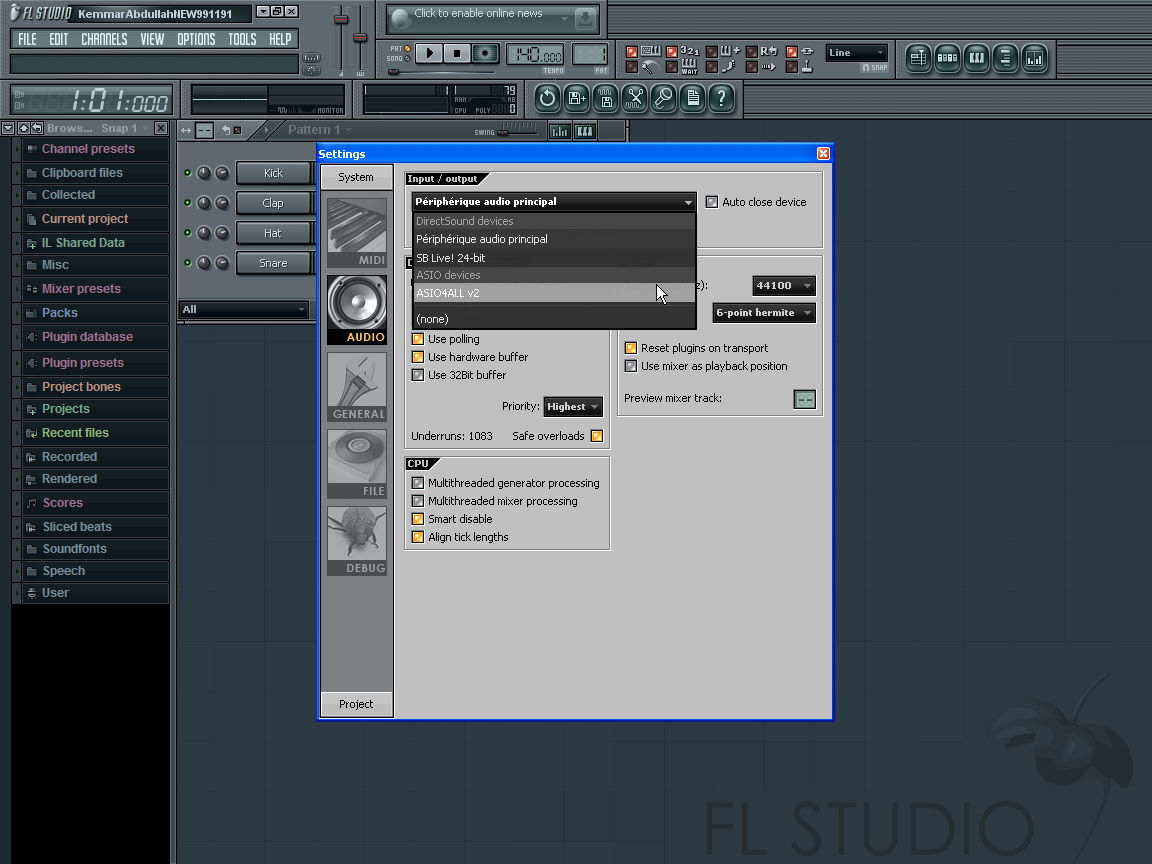Click the save new version icon
This screenshot has height=864, width=1152.
point(577,98)
